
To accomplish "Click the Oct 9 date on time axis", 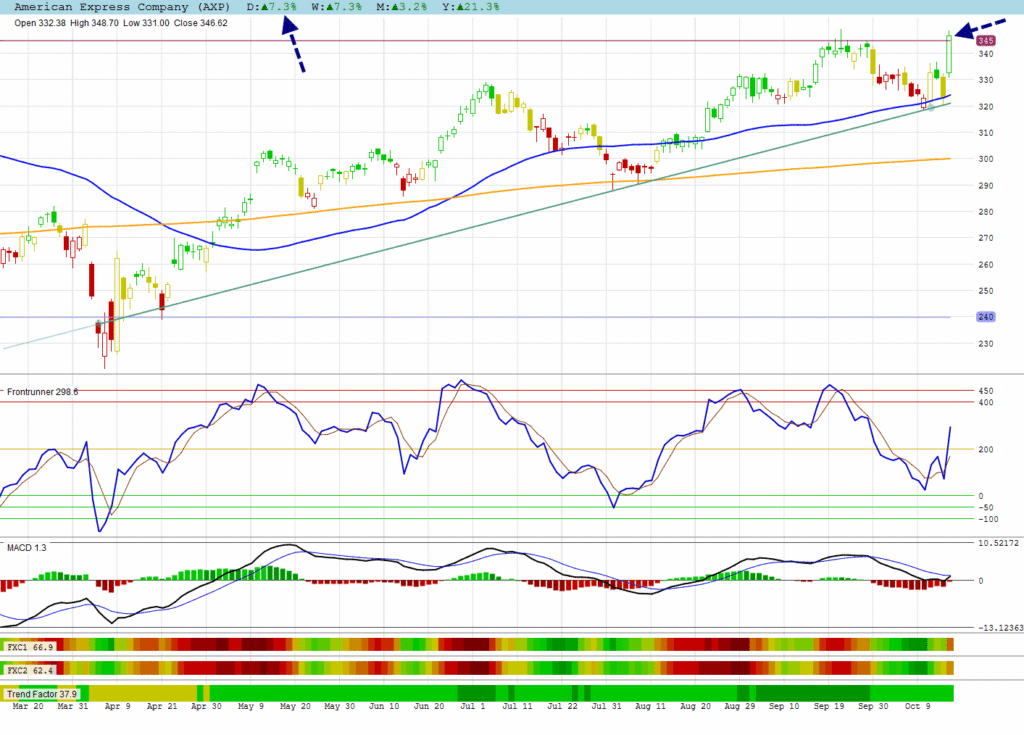I will point(916,707).
